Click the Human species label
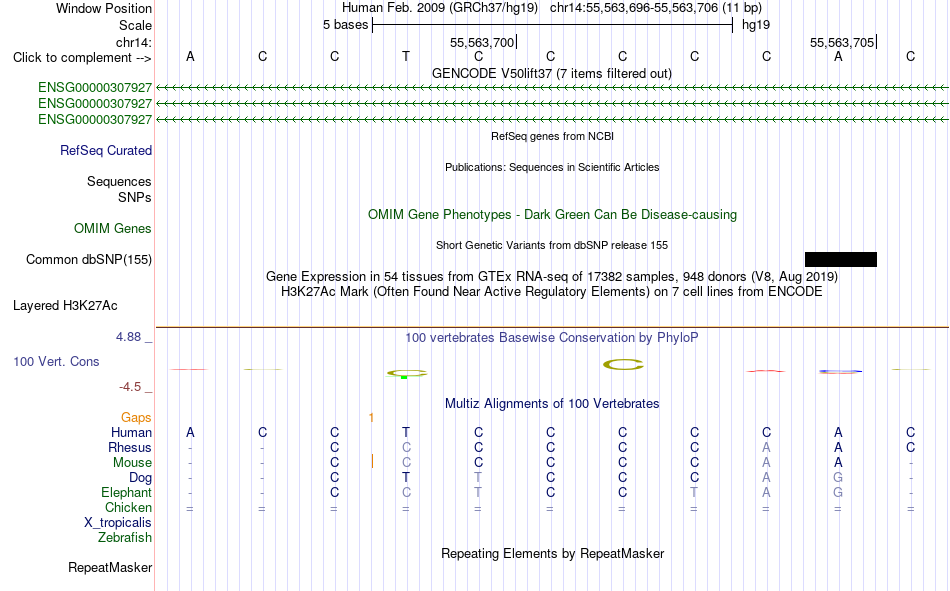 point(131,432)
